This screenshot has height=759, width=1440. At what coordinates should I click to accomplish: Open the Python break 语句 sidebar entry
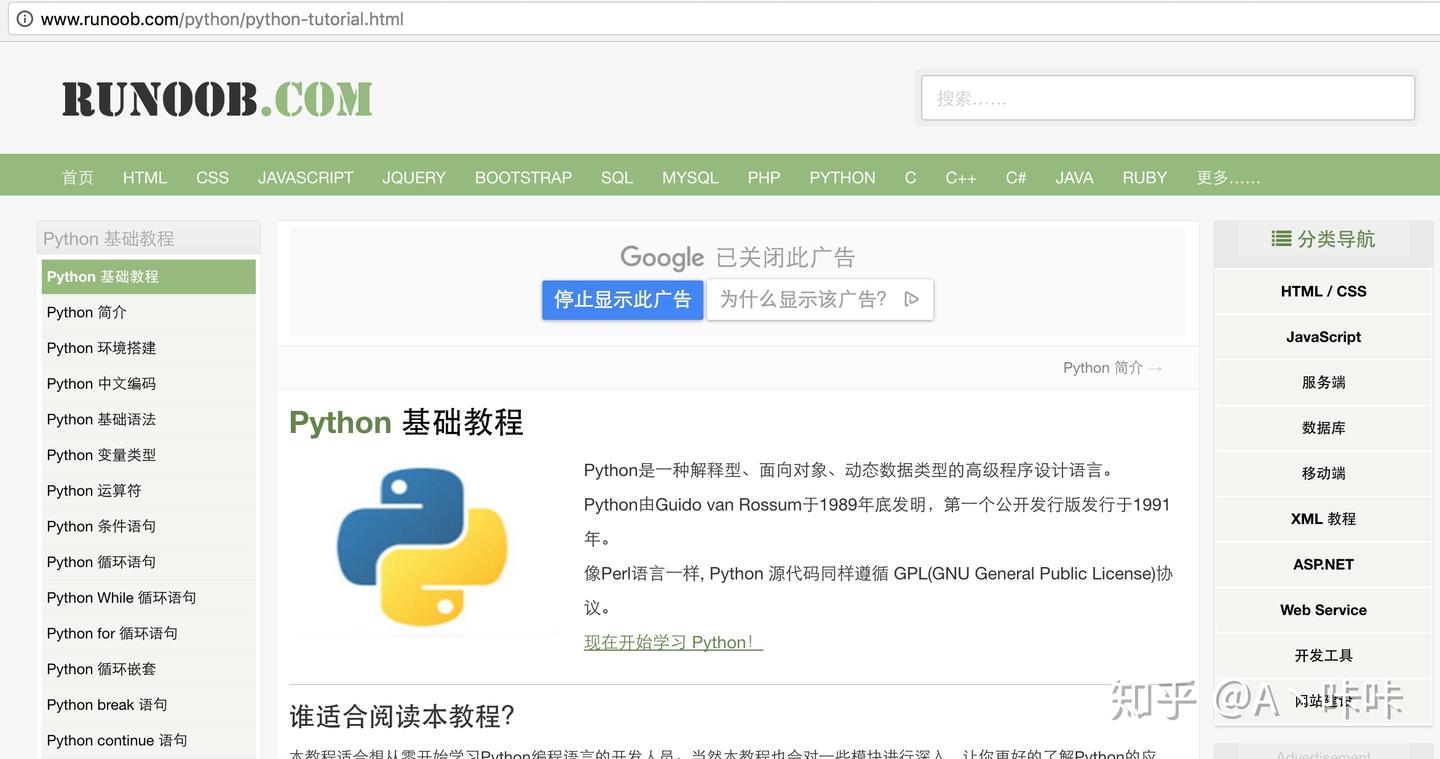tap(106, 704)
